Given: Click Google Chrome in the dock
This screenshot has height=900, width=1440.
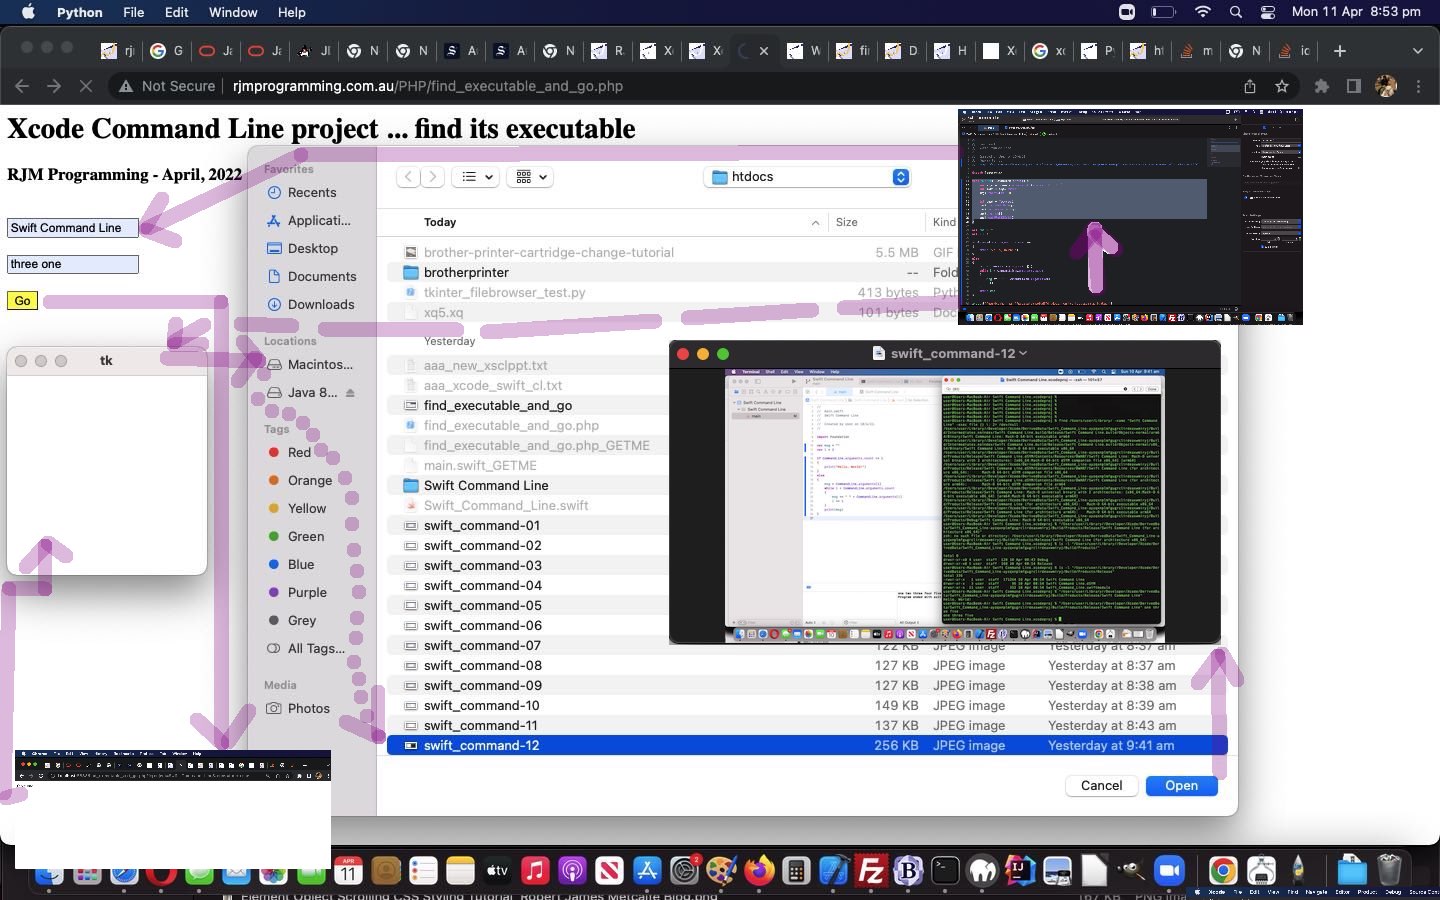Looking at the screenshot, I should point(1223,871).
